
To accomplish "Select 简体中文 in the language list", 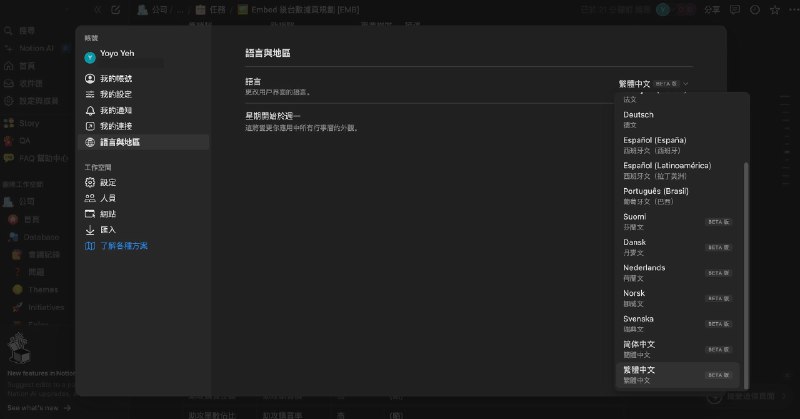I will [x=678, y=349].
